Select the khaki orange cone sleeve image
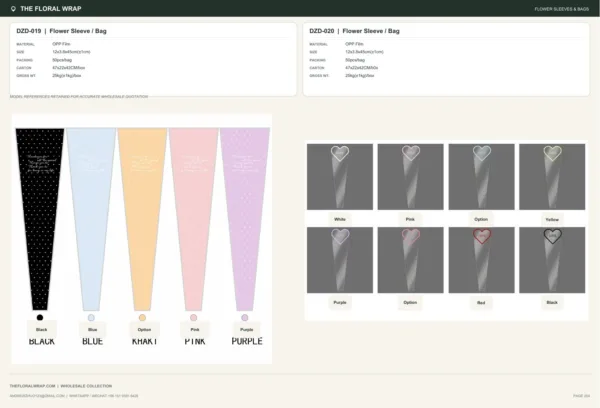600x408 pixels. point(142,219)
